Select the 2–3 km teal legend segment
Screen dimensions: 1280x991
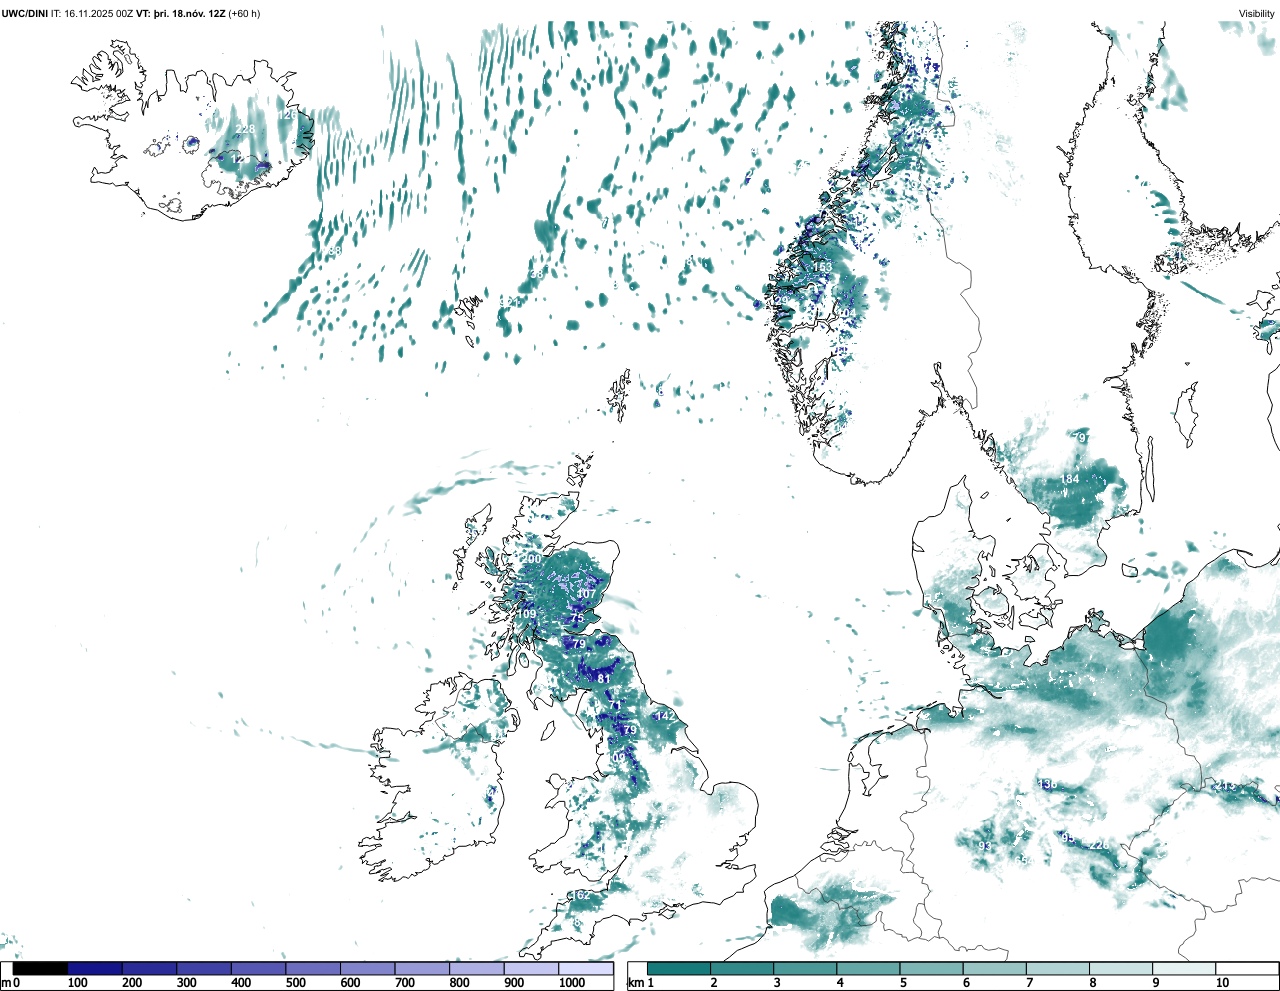coord(742,968)
